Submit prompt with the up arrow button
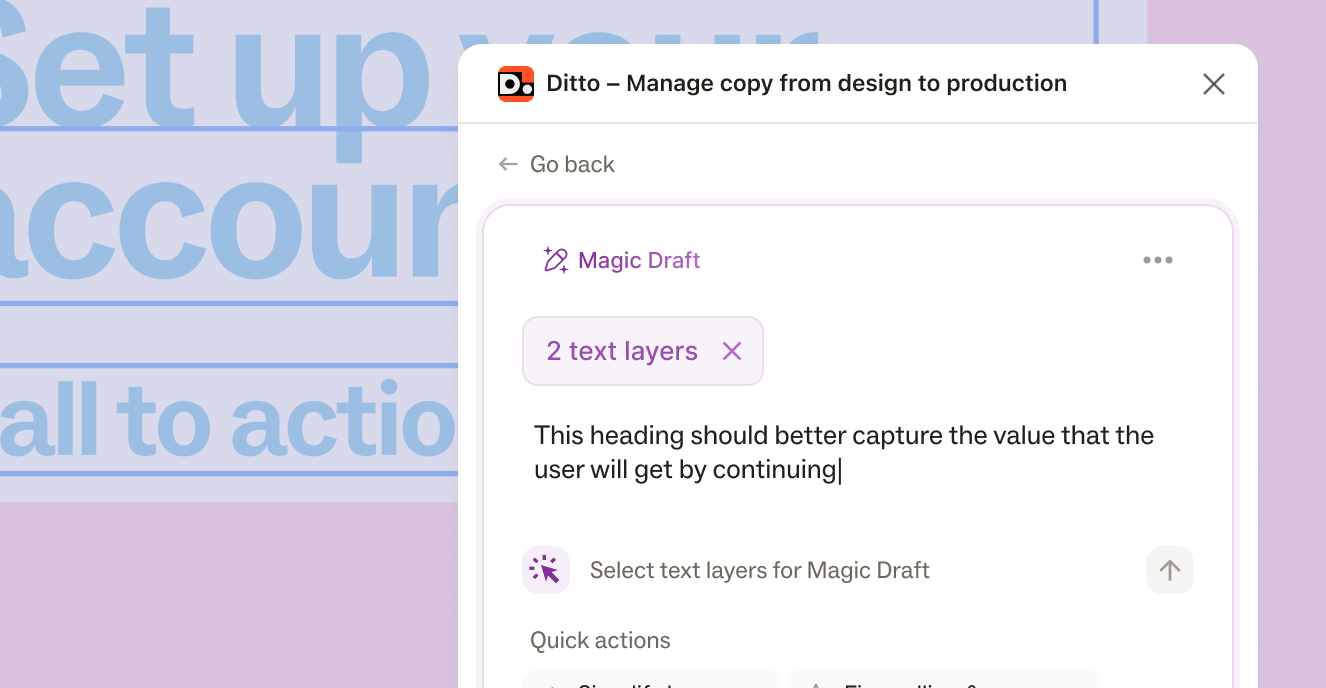The height and width of the screenshot is (688, 1326). click(1170, 570)
